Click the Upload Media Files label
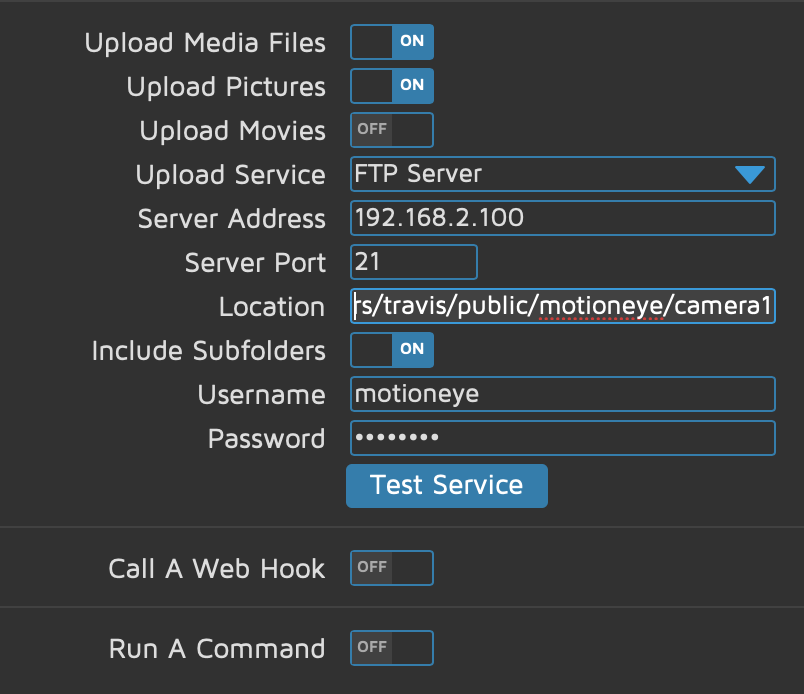The height and width of the screenshot is (694, 804). 207,42
